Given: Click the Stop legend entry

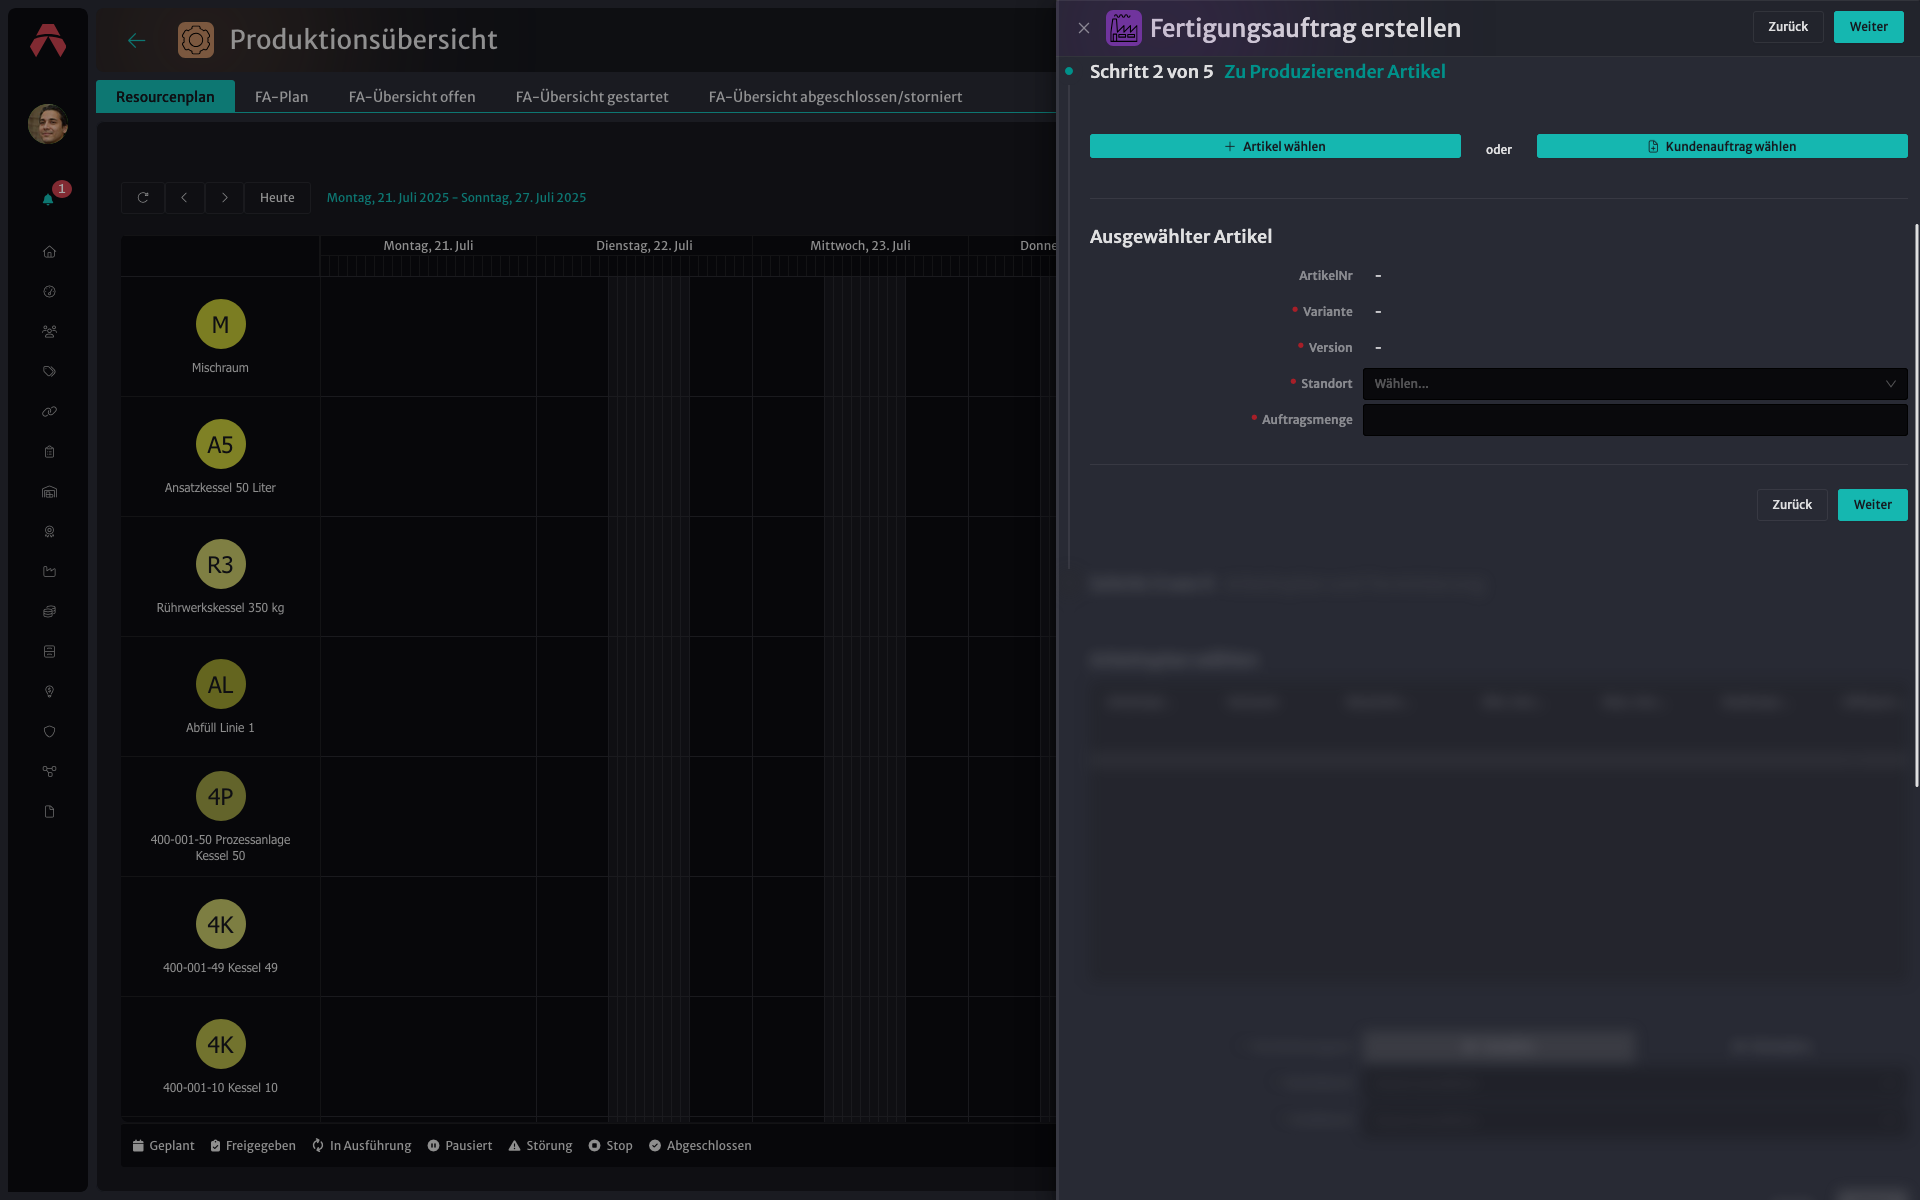Looking at the screenshot, I should [x=610, y=1146].
